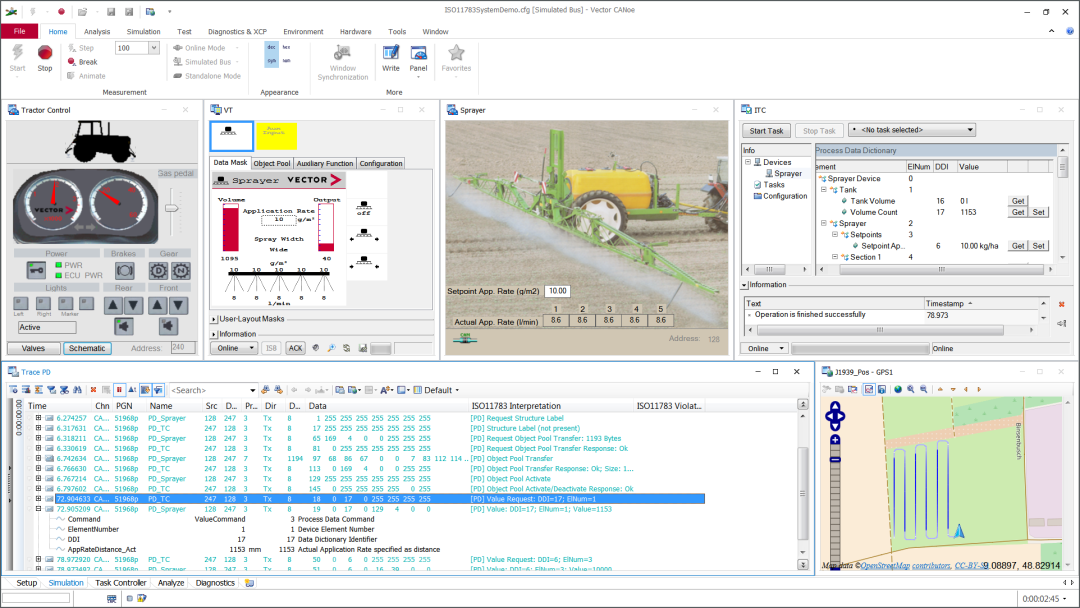This screenshot has height=608, width=1080.
Task: Open the Panel icon in ribbon
Action: [418, 54]
